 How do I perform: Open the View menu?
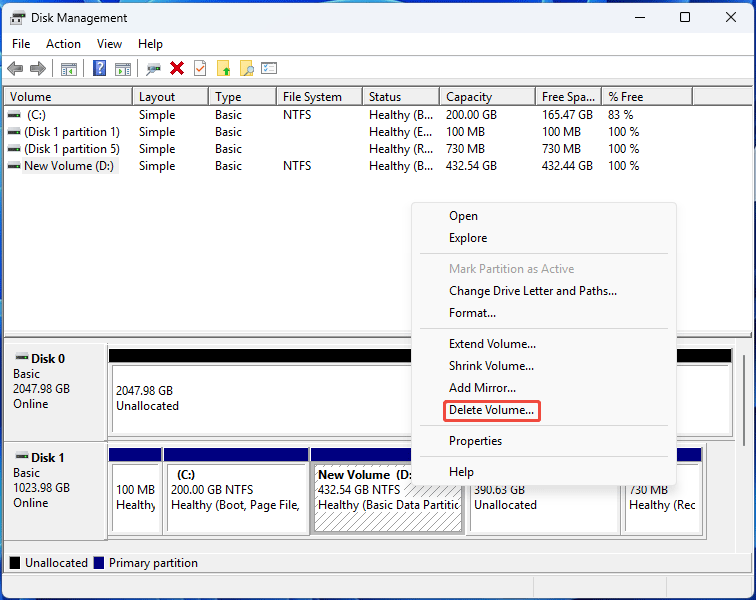109,44
